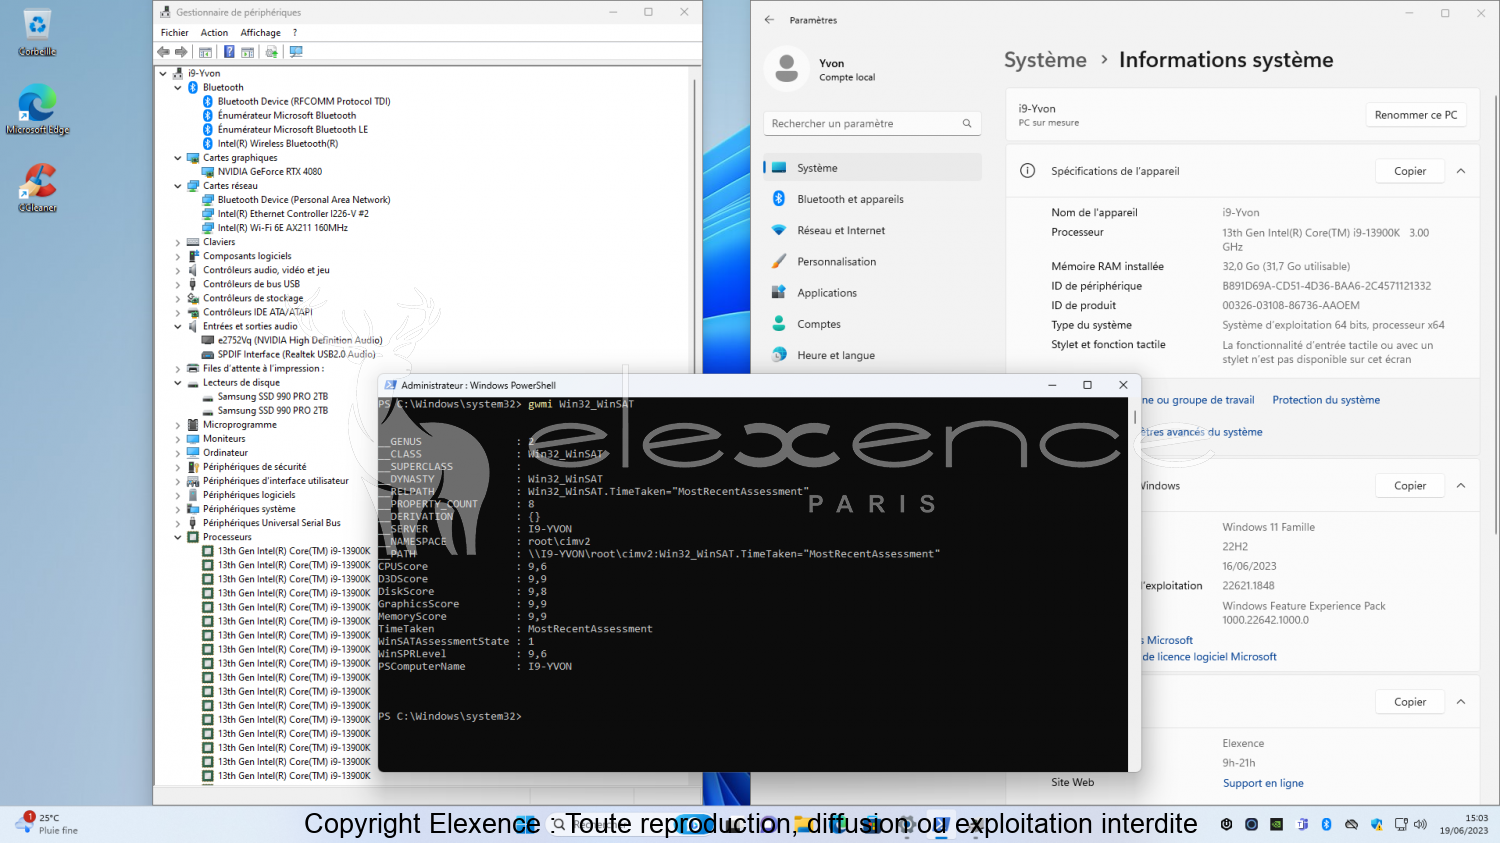Expand the Périphériques système category
This screenshot has height=843, width=1500.
point(178,509)
